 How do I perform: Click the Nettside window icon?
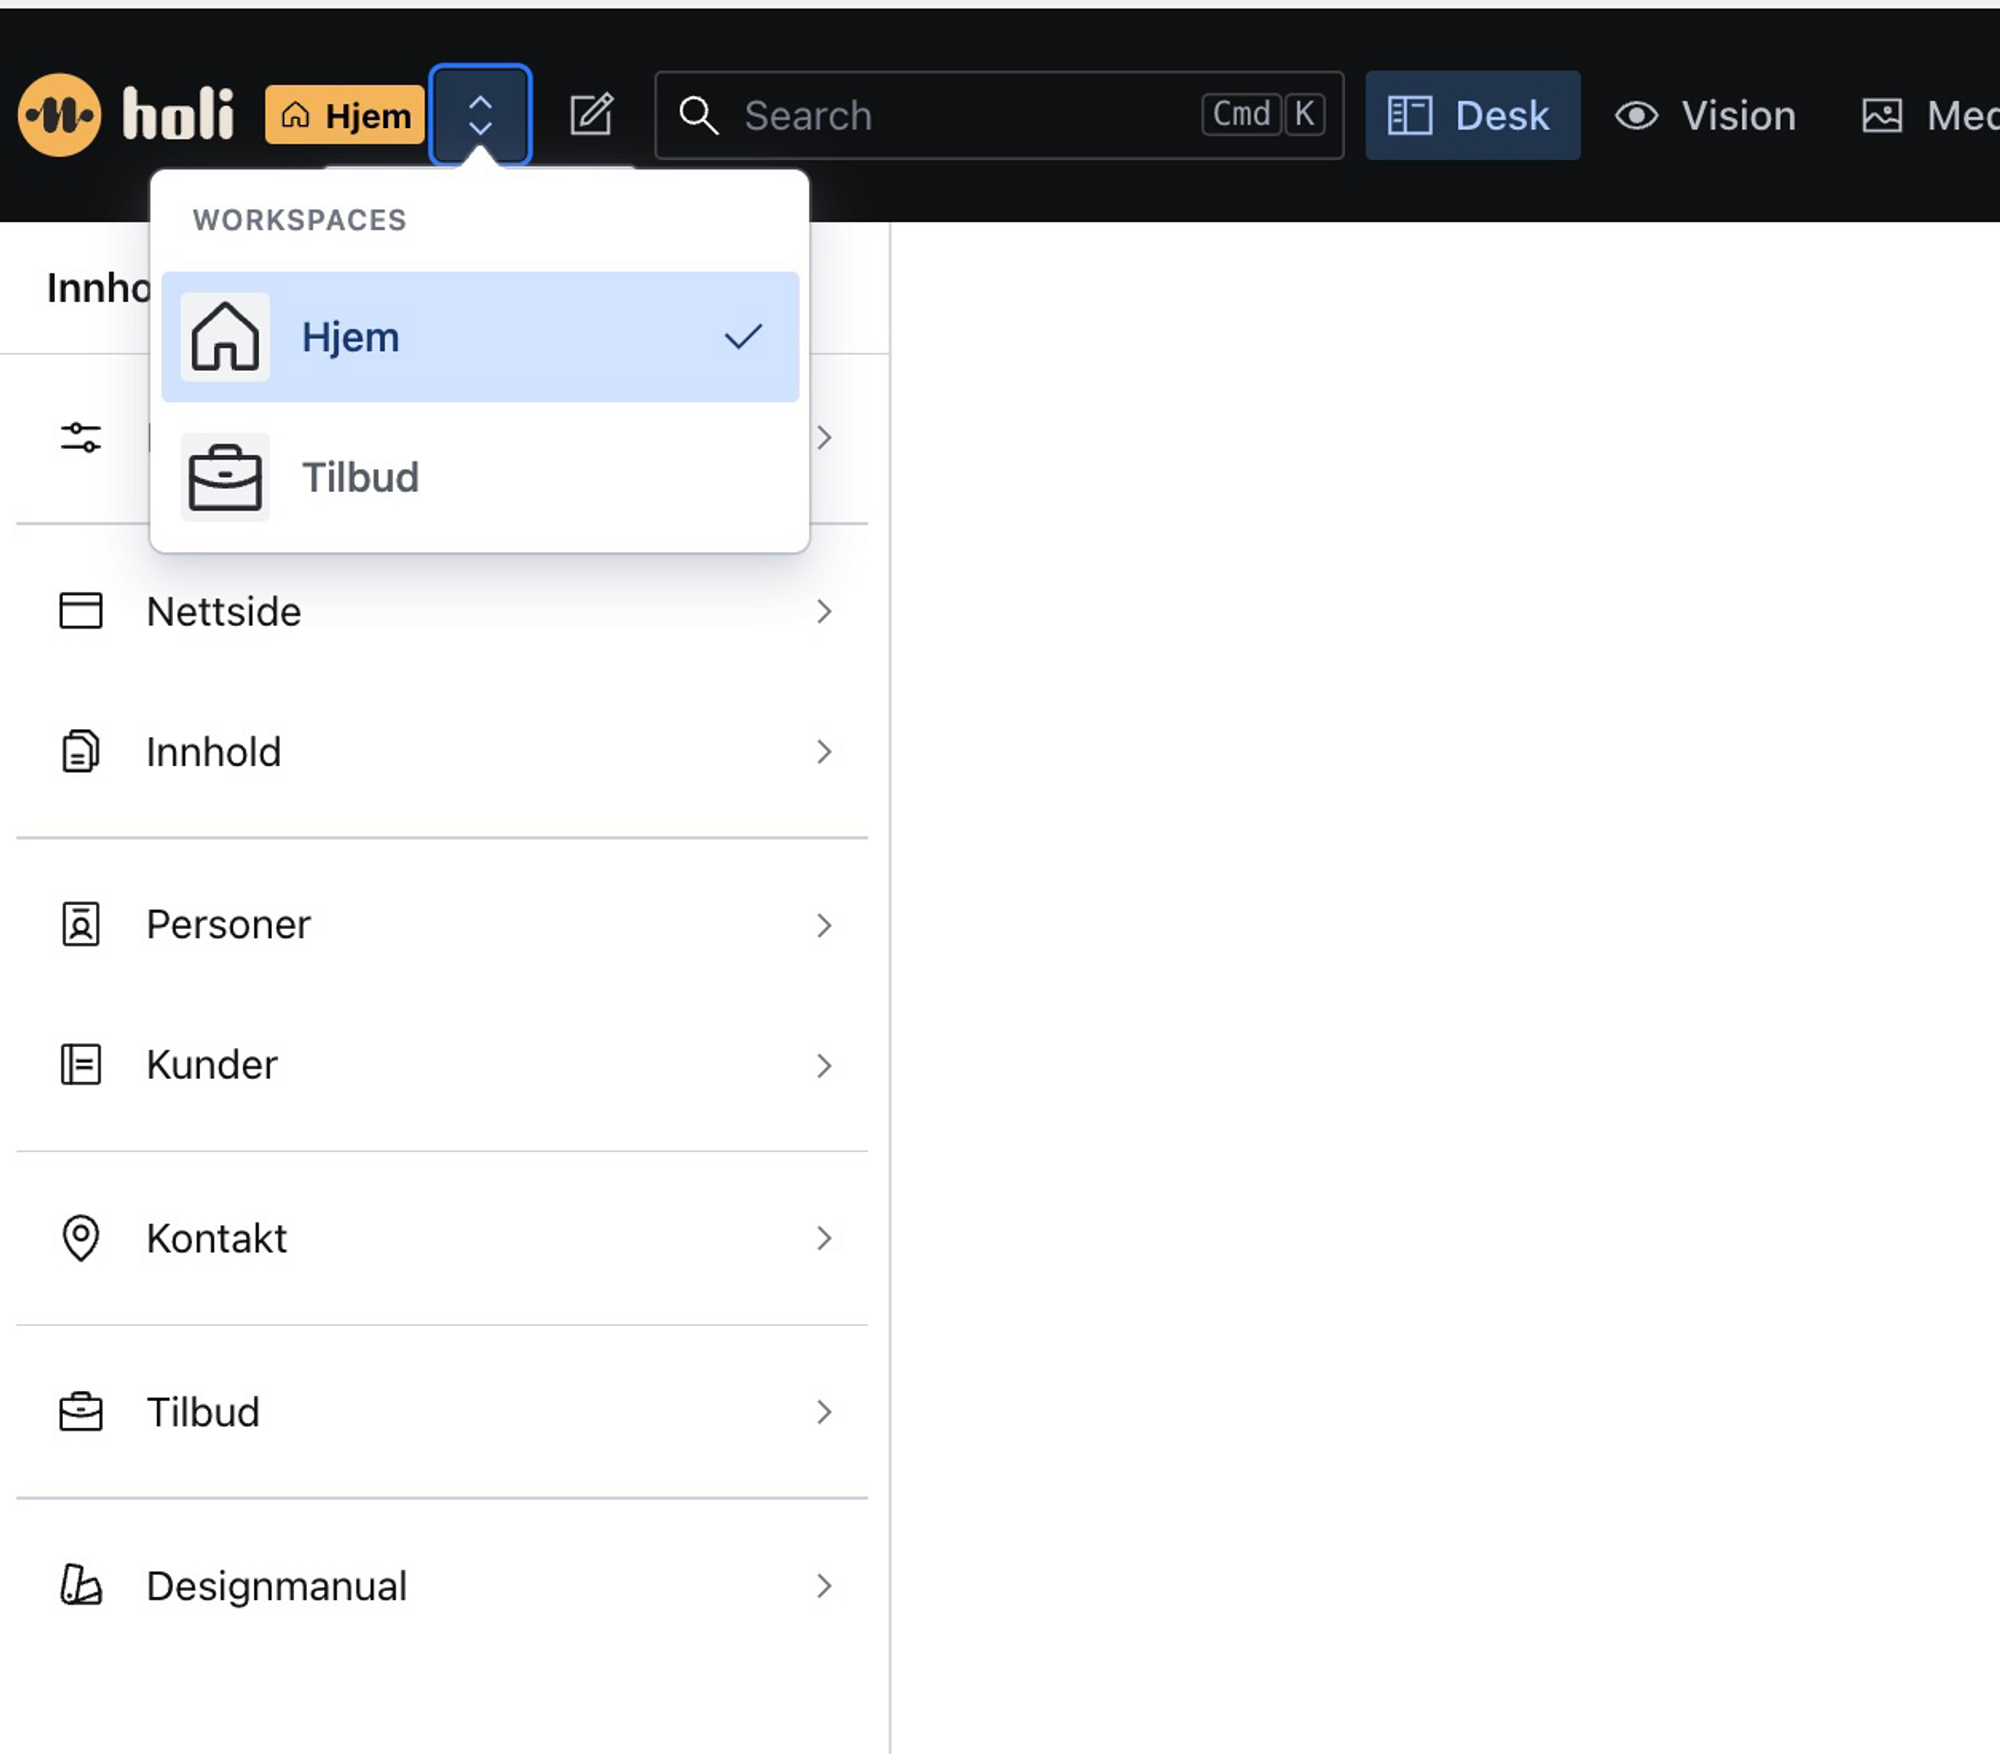coord(81,611)
